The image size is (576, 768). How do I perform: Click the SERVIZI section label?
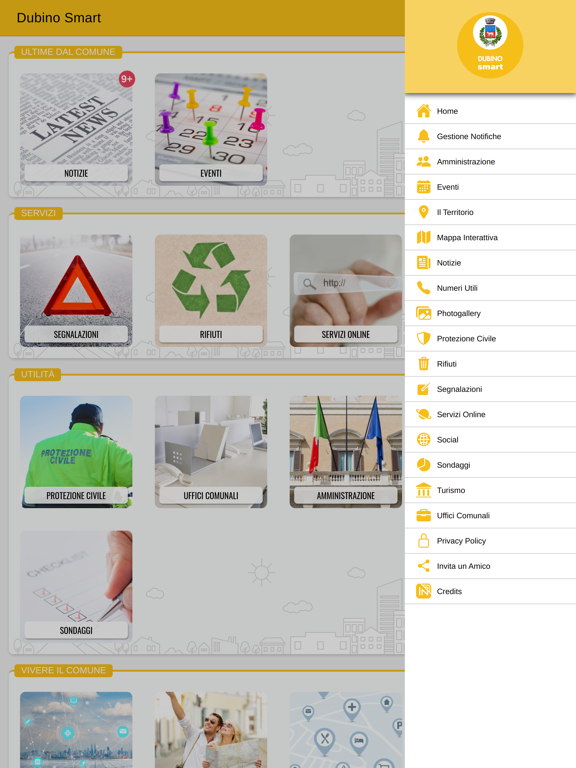point(39,213)
